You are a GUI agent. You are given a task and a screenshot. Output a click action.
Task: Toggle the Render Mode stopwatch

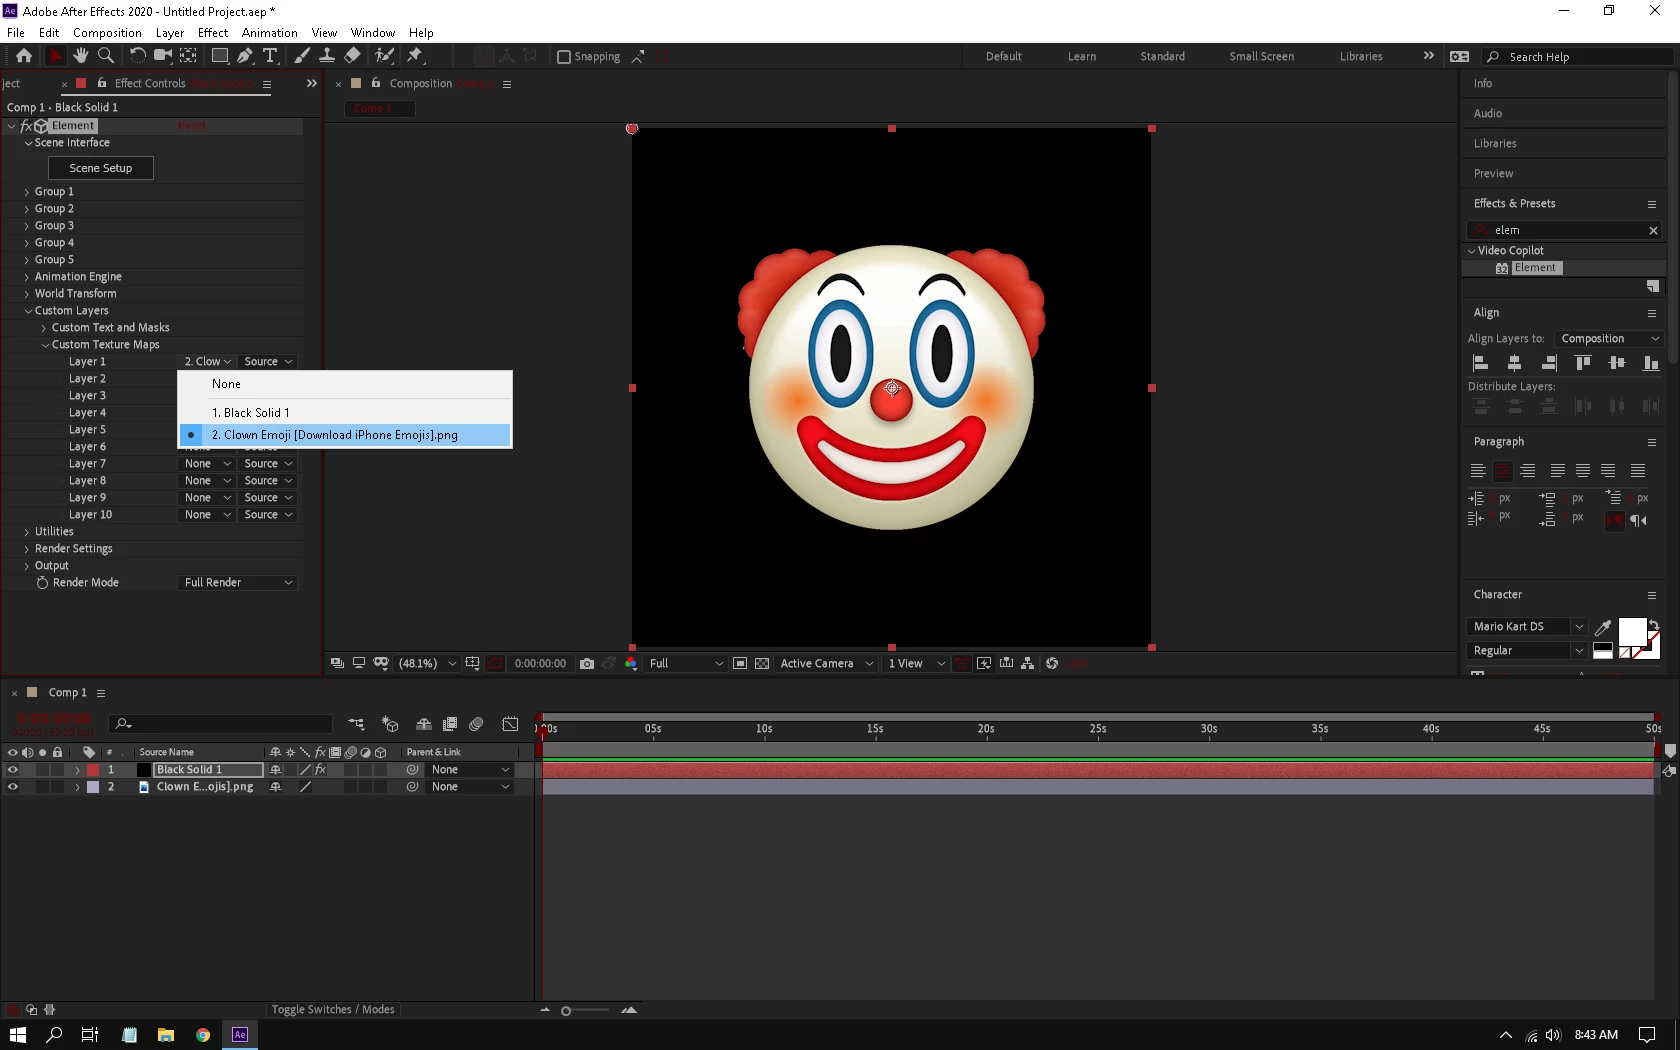tap(42, 583)
